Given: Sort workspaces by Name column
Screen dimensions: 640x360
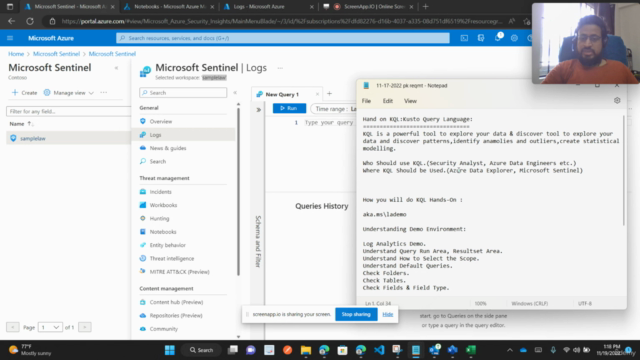Looking at the screenshot, I should click(x=21, y=124).
